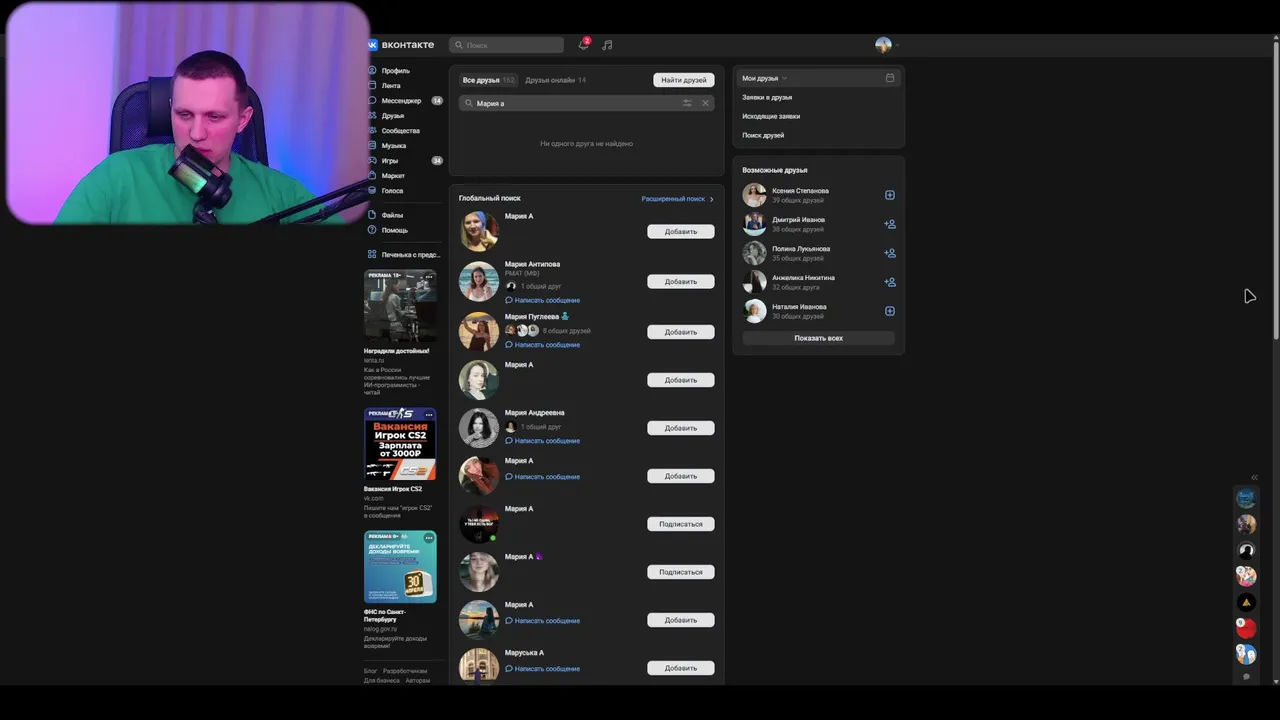Go to Профиль in left sidebar
Screen dimensions: 1280x720
(x=395, y=71)
